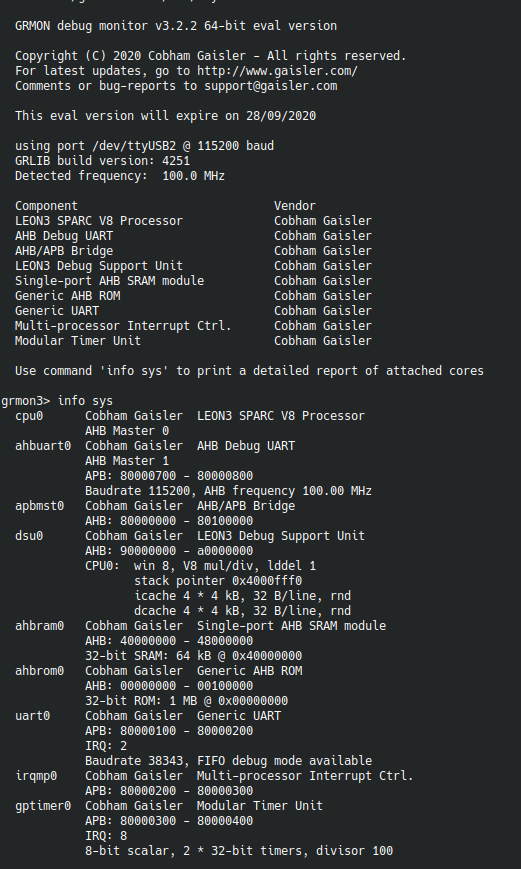
Task: Click the ahbram0 device entry
Action: coord(39,626)
